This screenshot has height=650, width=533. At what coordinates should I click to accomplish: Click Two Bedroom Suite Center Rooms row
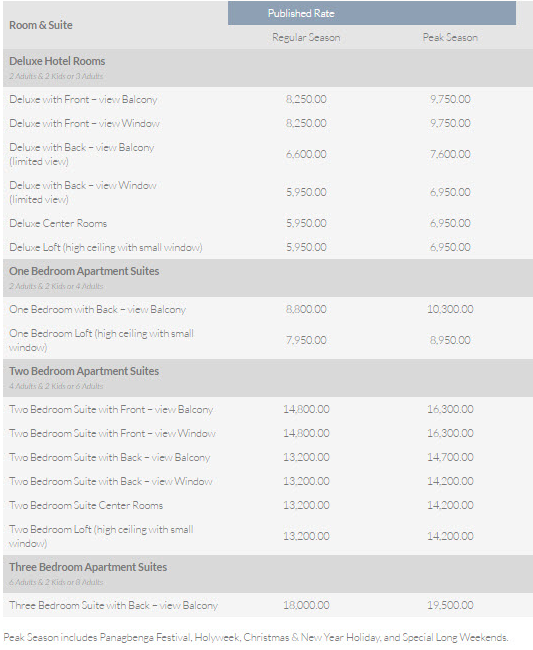tap(268, 505)
